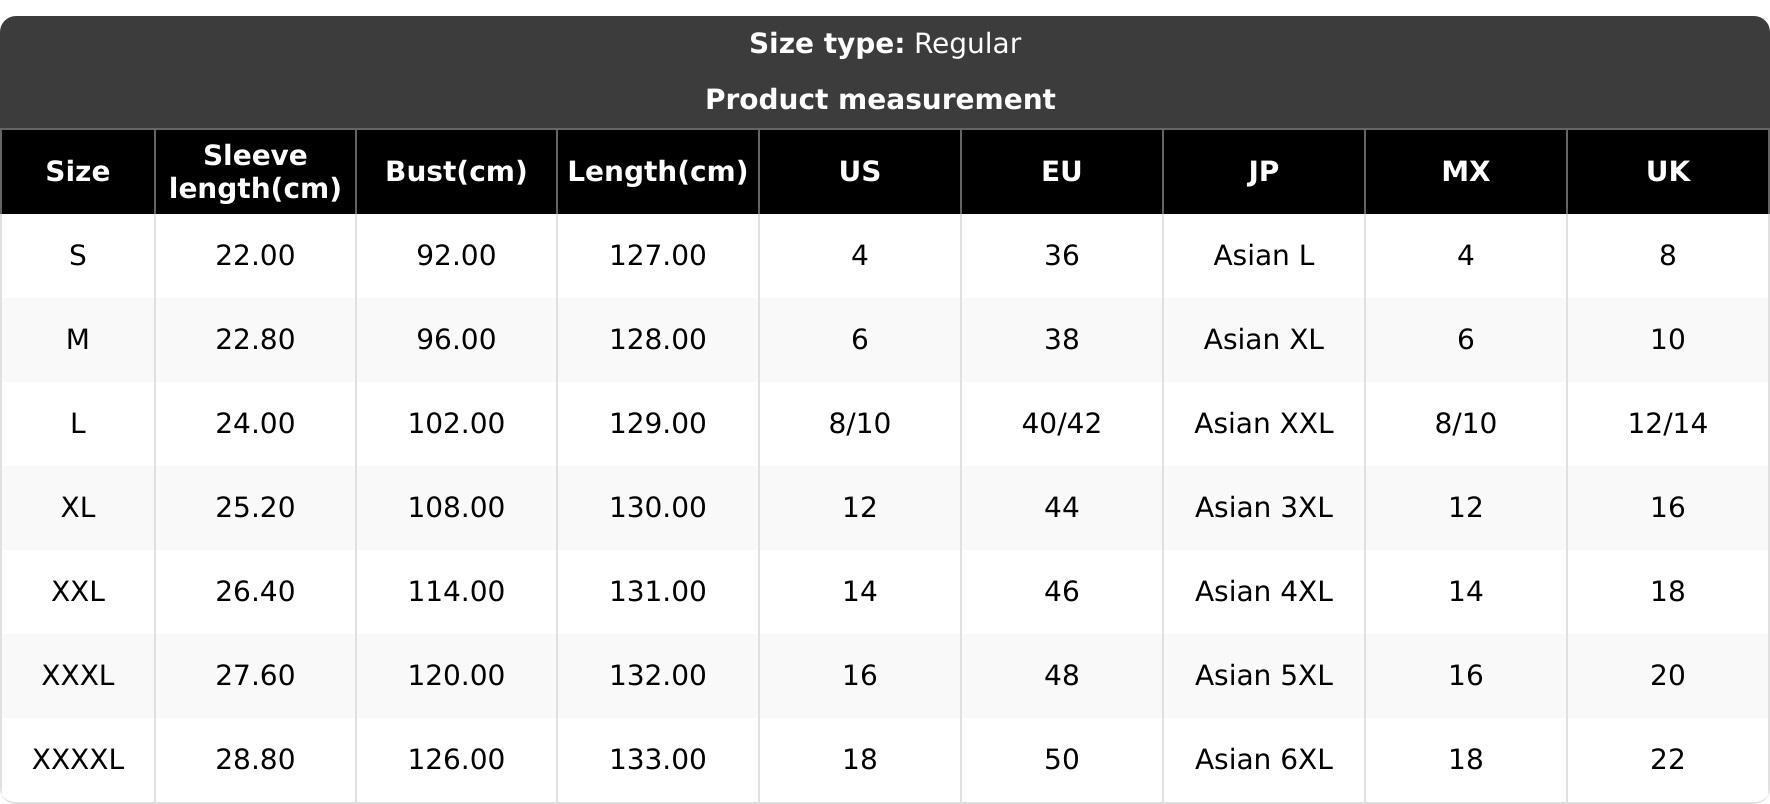Select the Sleeve length(cm) column header
This screenshot has width=1770, height=804.
pyautogui.click(x=256, y=172)
